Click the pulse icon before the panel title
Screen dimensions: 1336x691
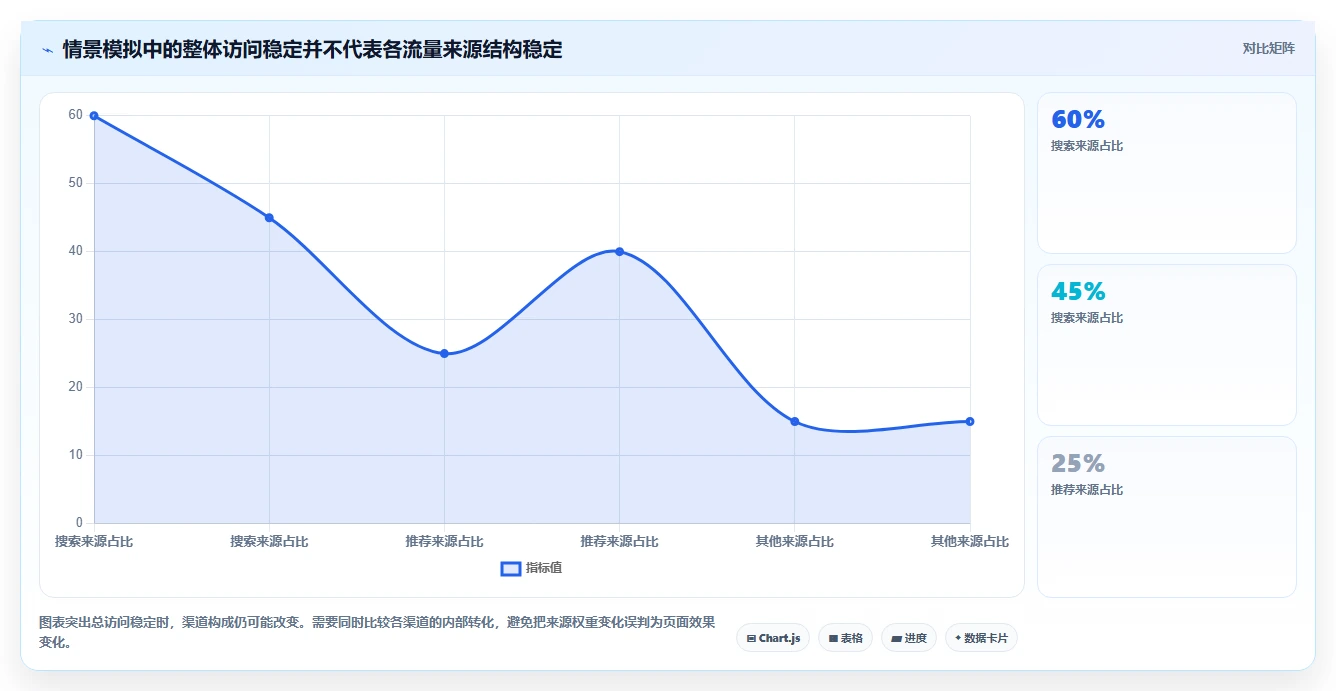(47, 50)
